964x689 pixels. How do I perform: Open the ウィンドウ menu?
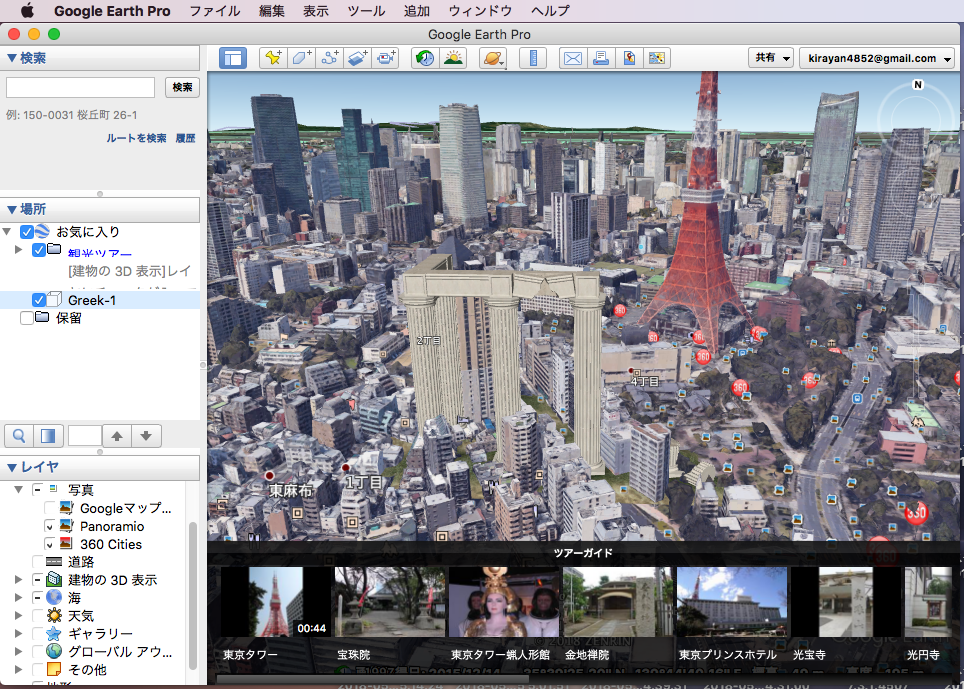point(480,10)
